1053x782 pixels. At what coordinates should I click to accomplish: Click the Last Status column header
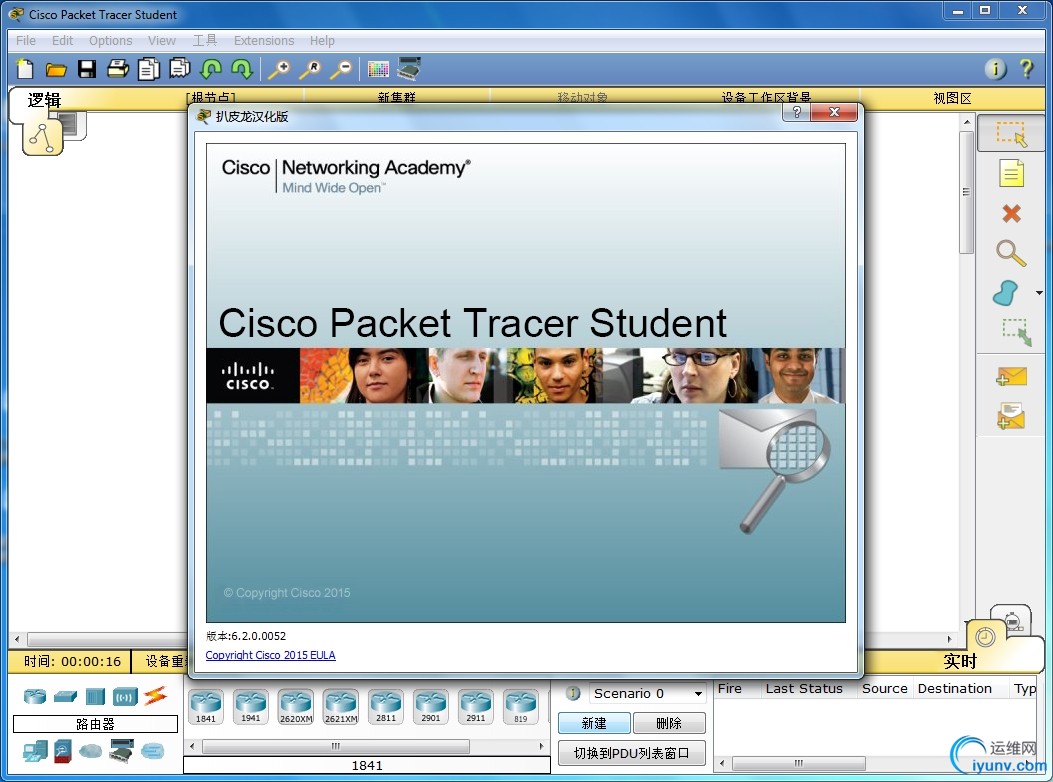(804, 689)
